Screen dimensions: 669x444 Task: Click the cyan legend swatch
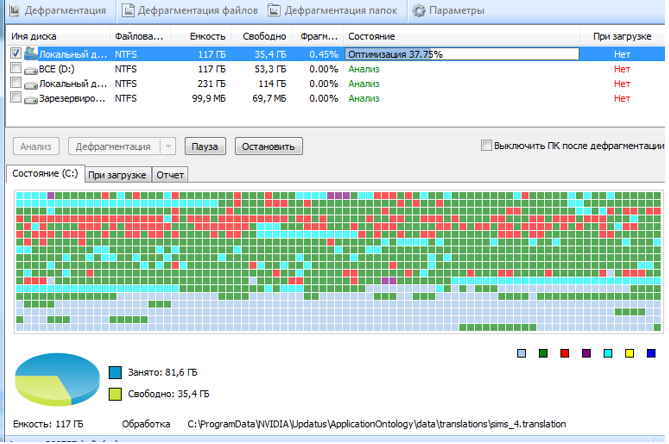[x=608, y=353]
